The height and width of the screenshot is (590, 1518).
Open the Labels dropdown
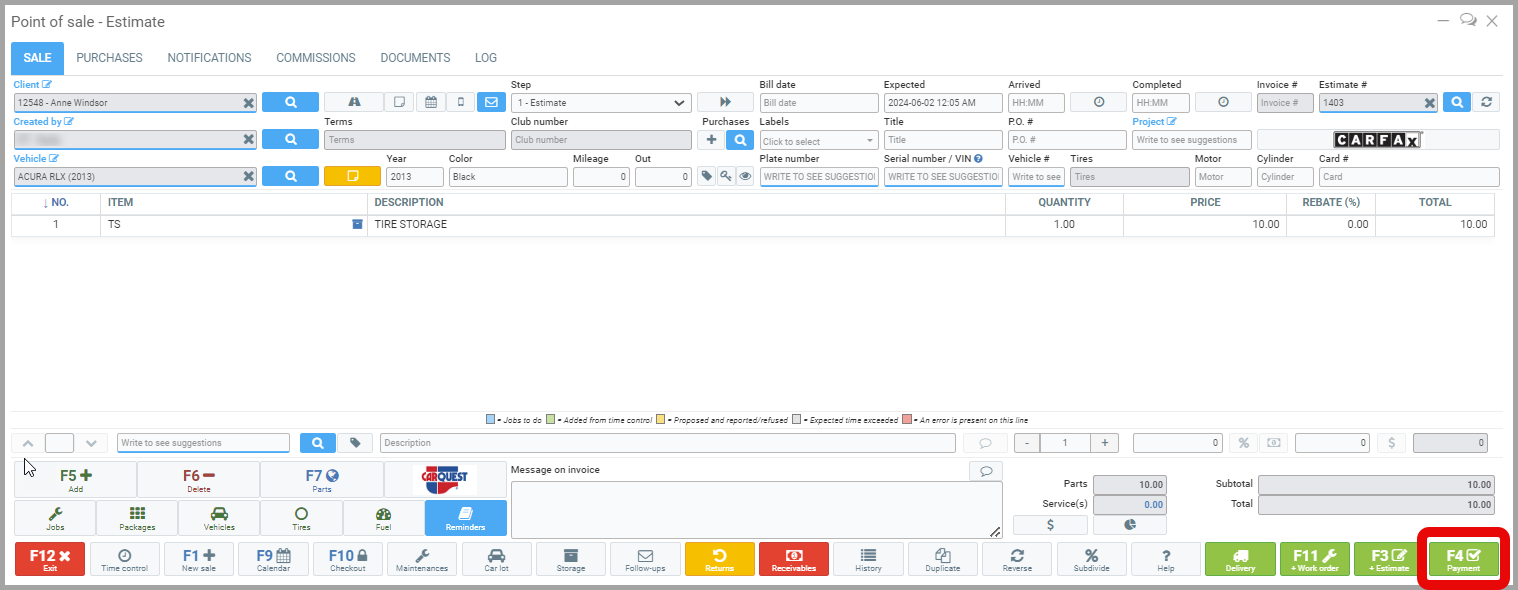(818, 141)
